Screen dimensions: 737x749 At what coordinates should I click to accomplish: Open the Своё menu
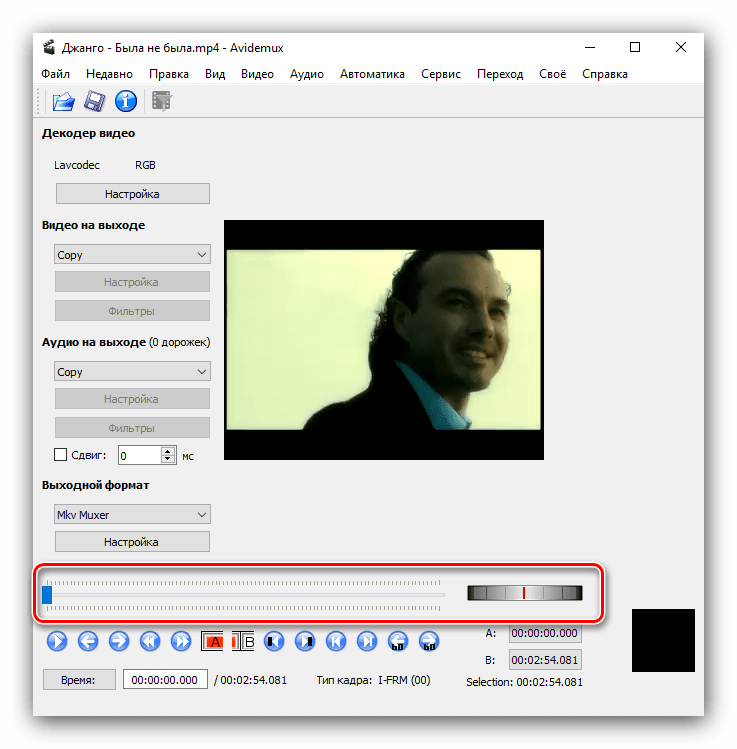pyautogui.click(x=553, y=74)
